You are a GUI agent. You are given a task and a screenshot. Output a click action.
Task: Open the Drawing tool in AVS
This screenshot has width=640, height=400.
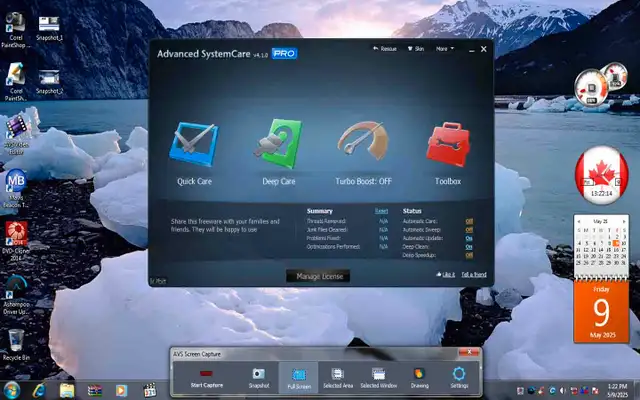click(x=420, y=378)
